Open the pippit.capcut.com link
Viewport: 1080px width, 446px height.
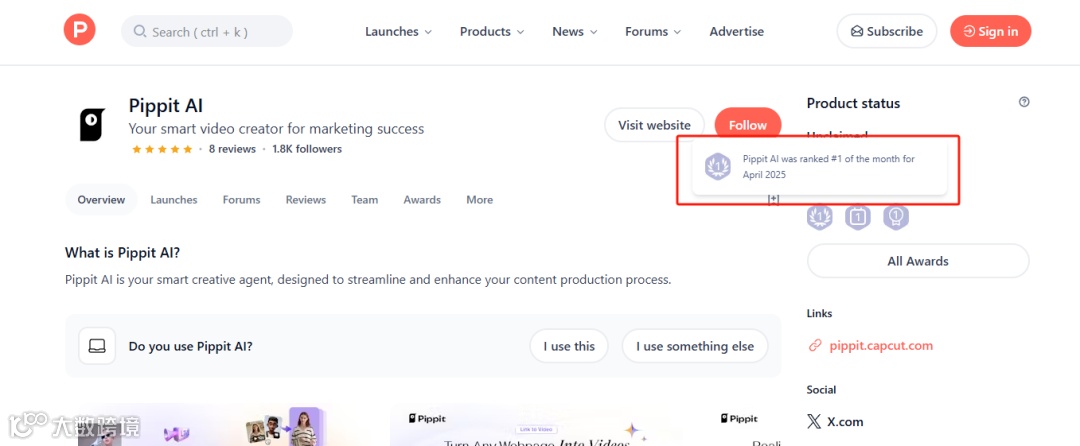(x=880, y=346)
